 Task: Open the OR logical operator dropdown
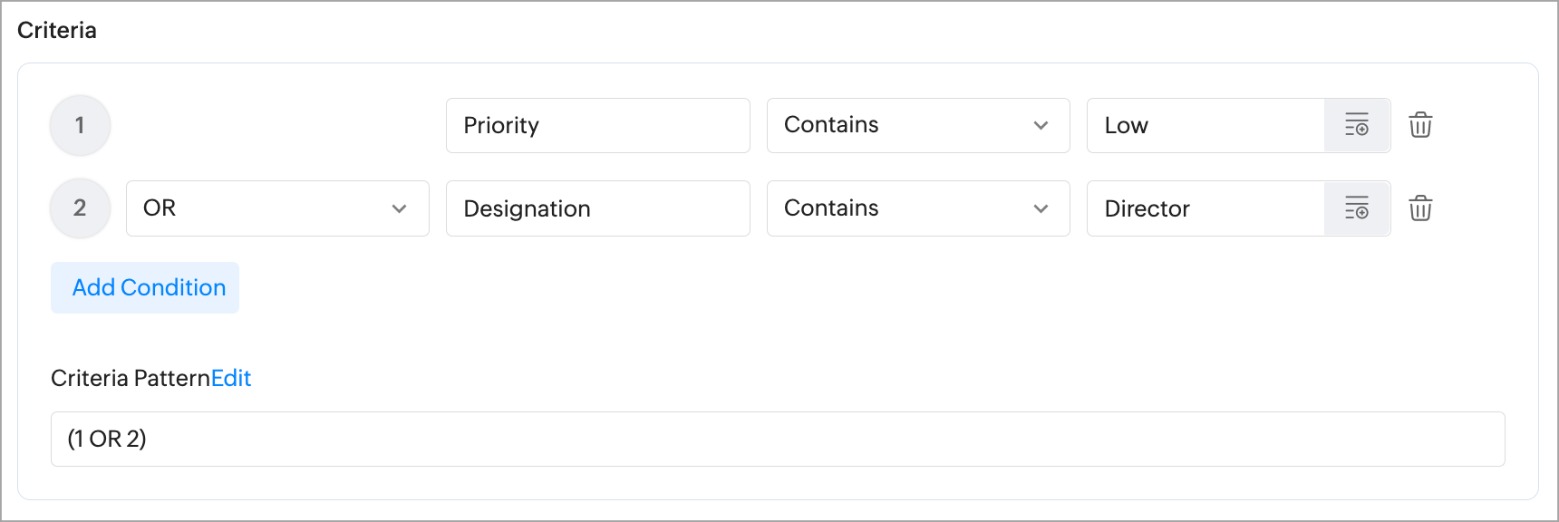(x=277, y=209)
